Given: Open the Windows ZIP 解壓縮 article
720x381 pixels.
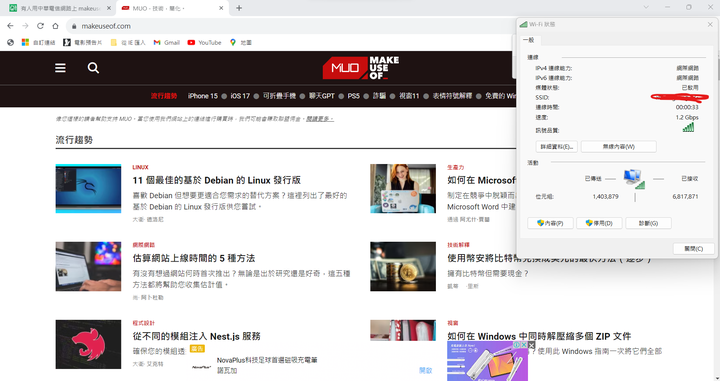Looking at the screenshot, I should pyautogui.click(x=539, y=336).
